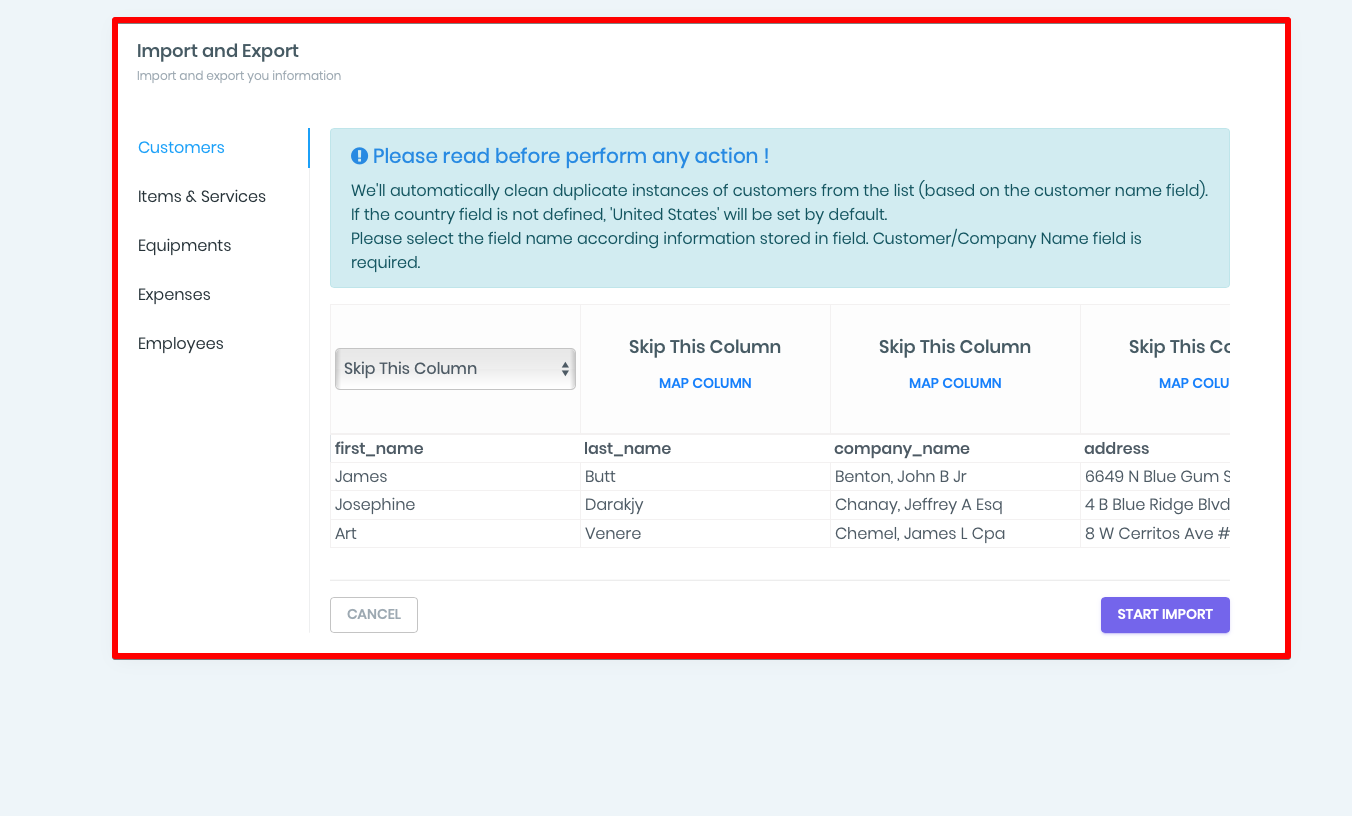1352x816 pixels.
Task: Open the Items & Services section
Action: pos(202,197)
